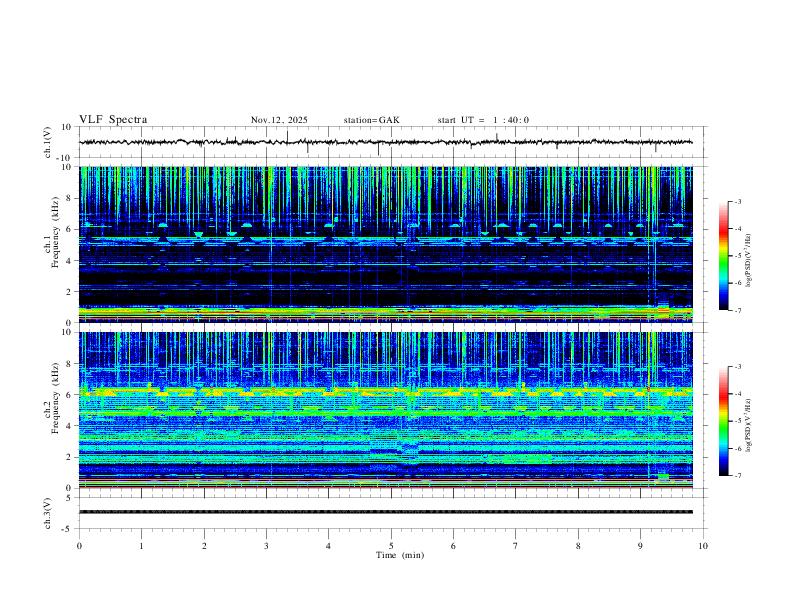Click the ch.1 colorbar "-3" tick value
This screenshot has height=612, width=792.
click(x=737, y=201)
